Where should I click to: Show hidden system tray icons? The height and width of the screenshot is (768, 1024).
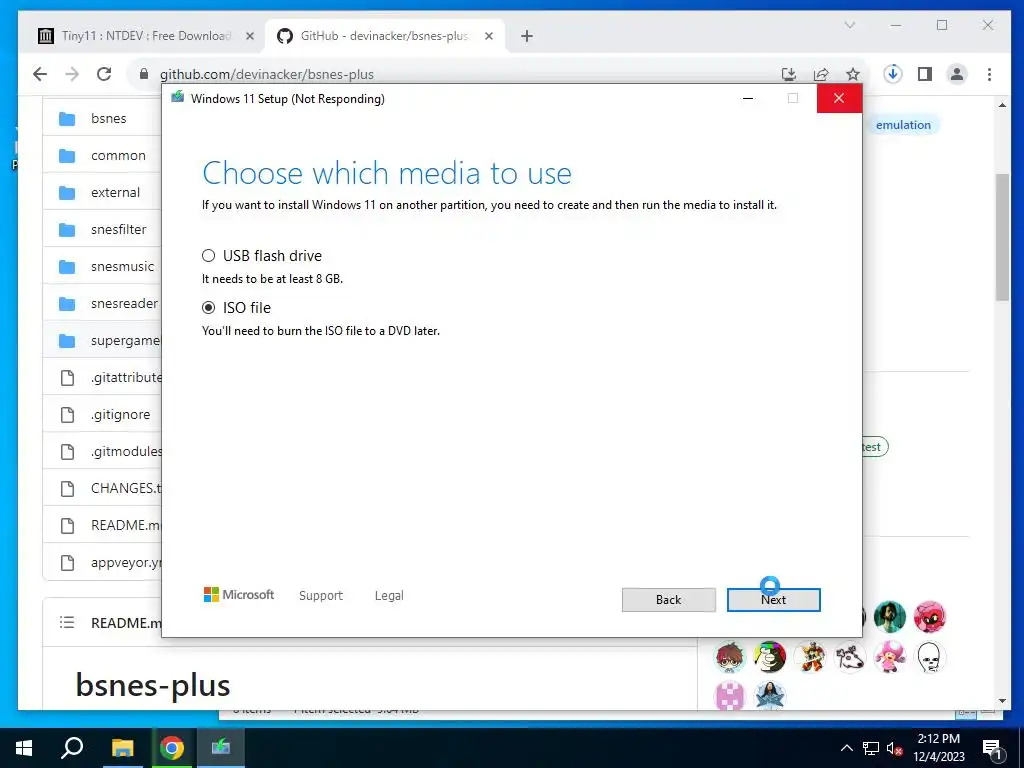pos(846,748)
